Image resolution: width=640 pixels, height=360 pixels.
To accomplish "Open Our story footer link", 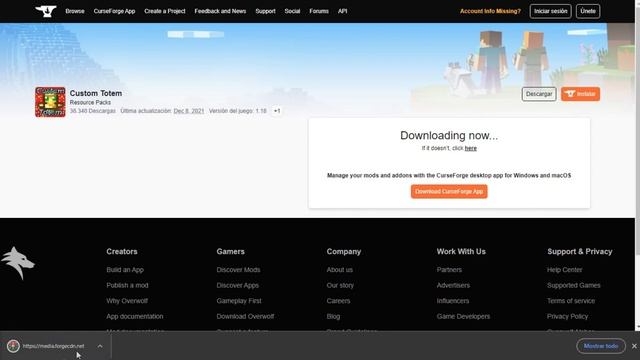I will 340,285.
